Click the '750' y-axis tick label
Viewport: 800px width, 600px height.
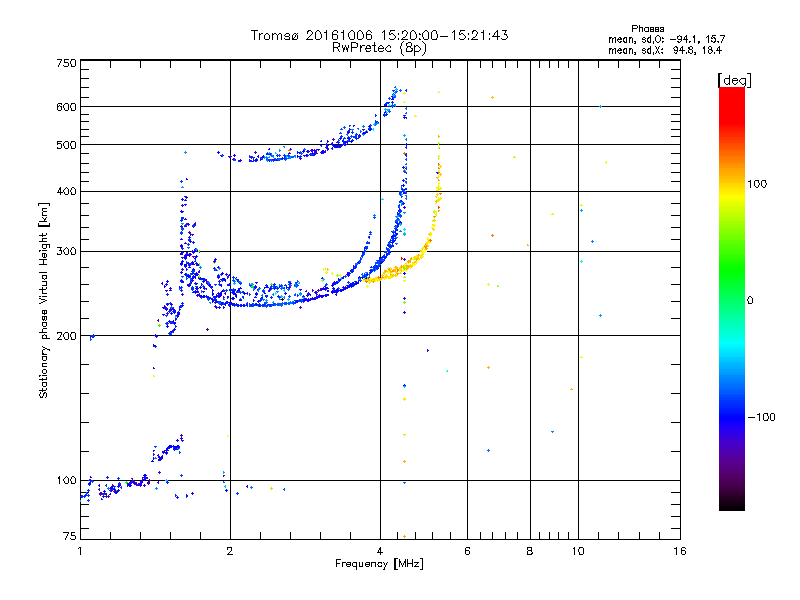(x=66, y=63)
